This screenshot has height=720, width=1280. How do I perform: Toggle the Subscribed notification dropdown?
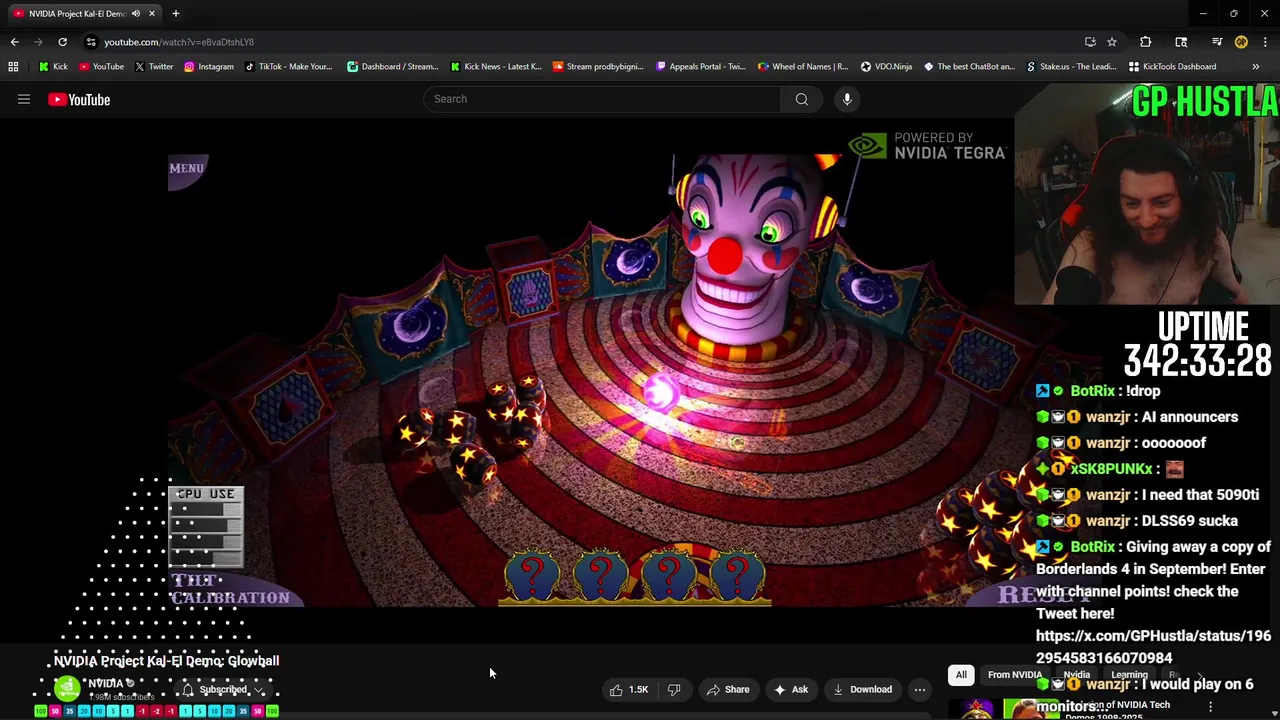click(x=223, y=689)
